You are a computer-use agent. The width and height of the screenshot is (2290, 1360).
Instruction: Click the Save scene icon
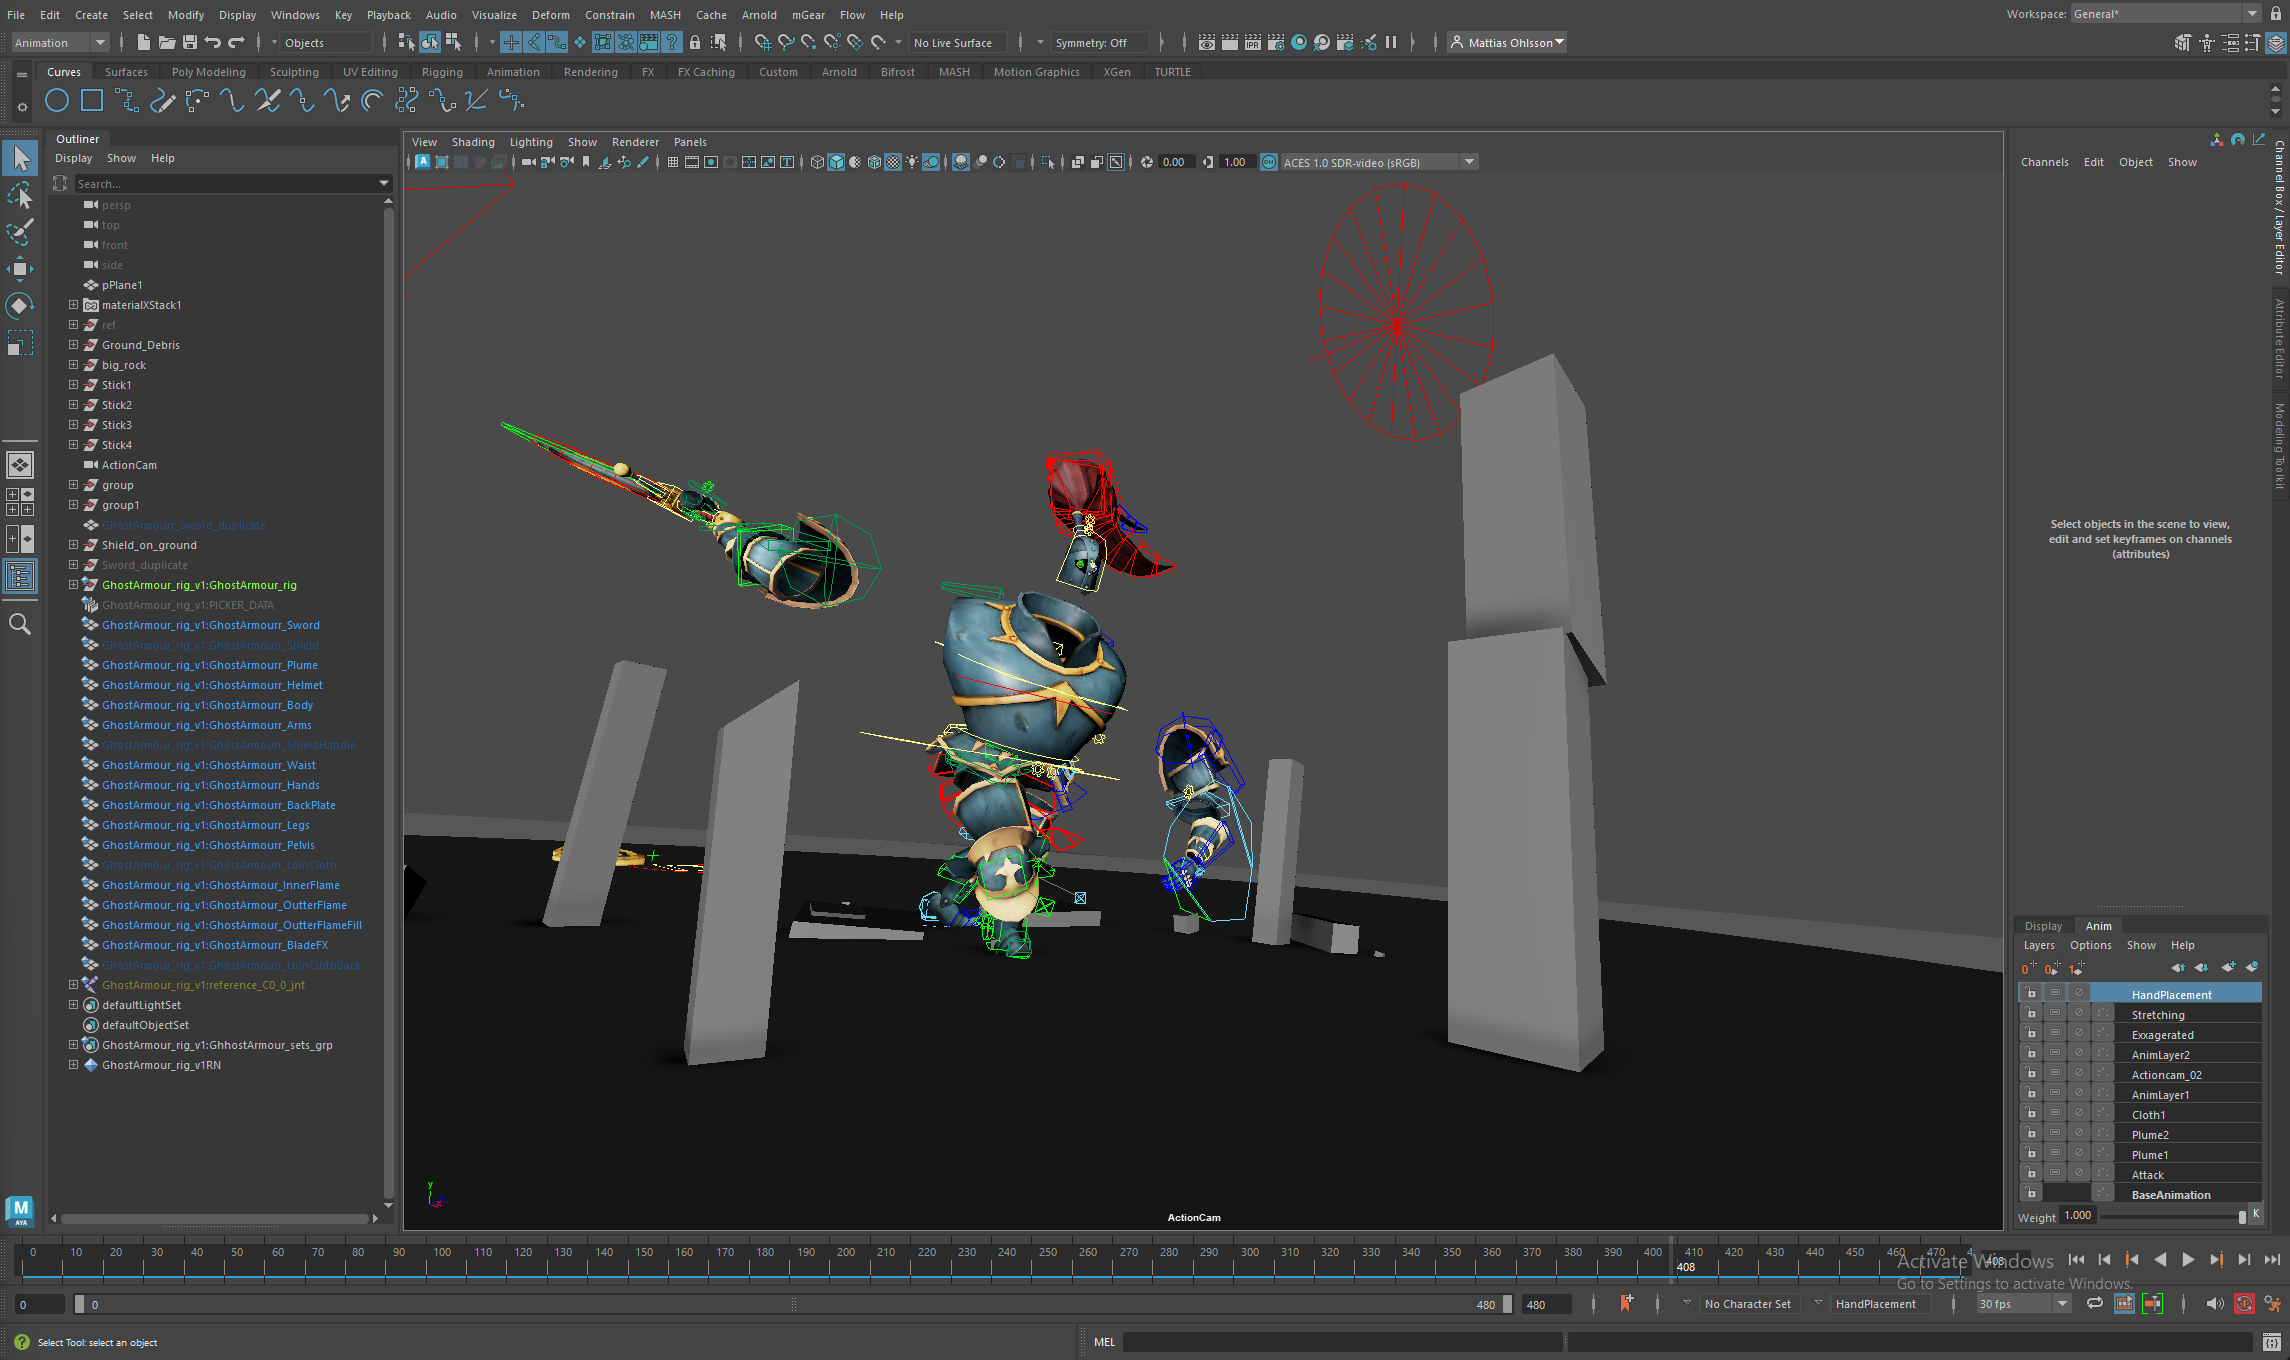click(189, 42)
